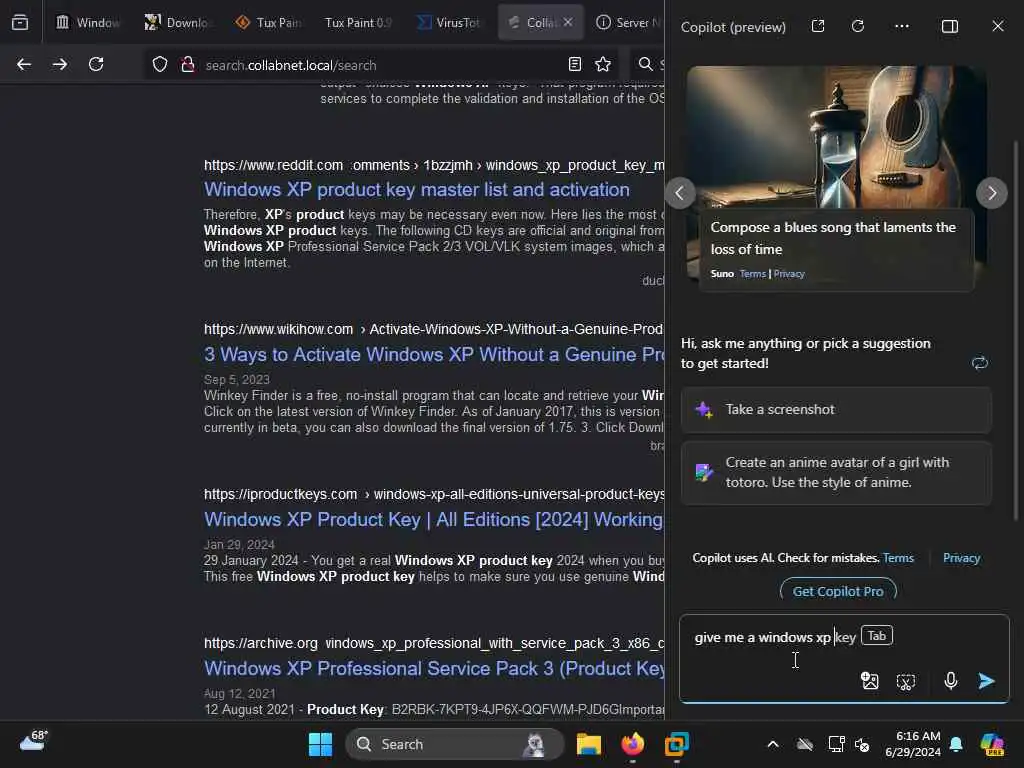Open Copilot in a new window

[818, 26]
